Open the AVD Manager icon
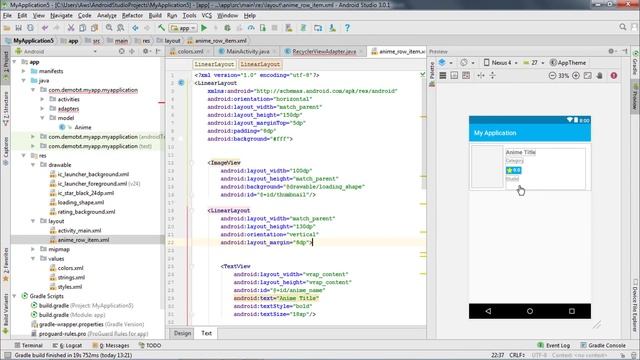 pos(318,28)
